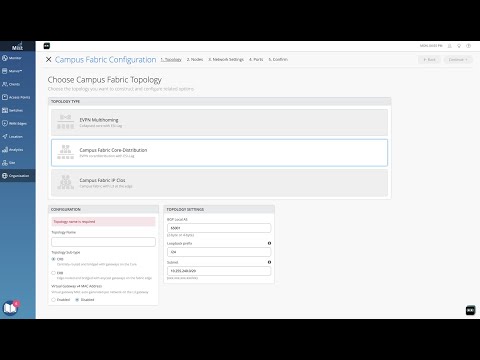This screenshot has width=480, height=360.
Task: Choose the Campus Fabric IP Clos card
Action: tap(219, 183)
